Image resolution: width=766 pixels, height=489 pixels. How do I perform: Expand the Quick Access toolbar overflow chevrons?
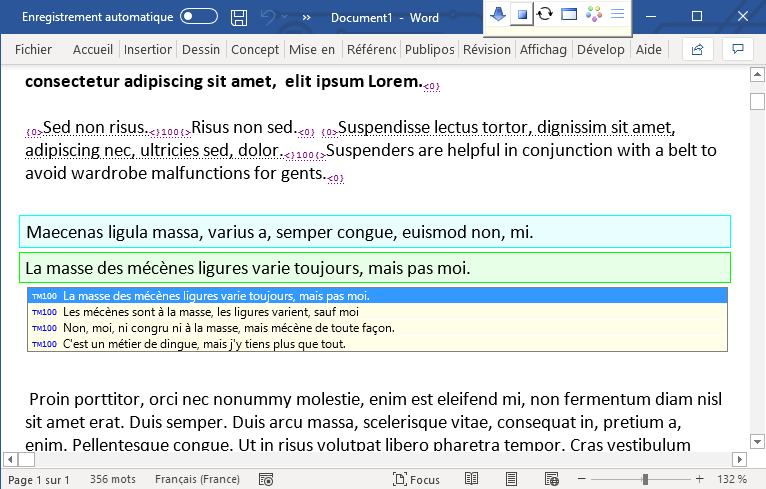point(306,18)
